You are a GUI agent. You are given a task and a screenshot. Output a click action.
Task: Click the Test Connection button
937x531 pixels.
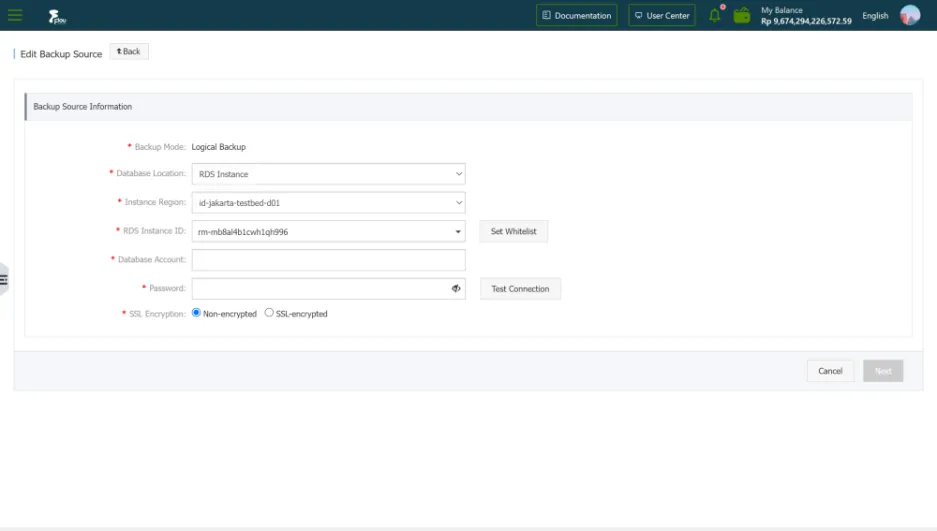tap(520, 288)
